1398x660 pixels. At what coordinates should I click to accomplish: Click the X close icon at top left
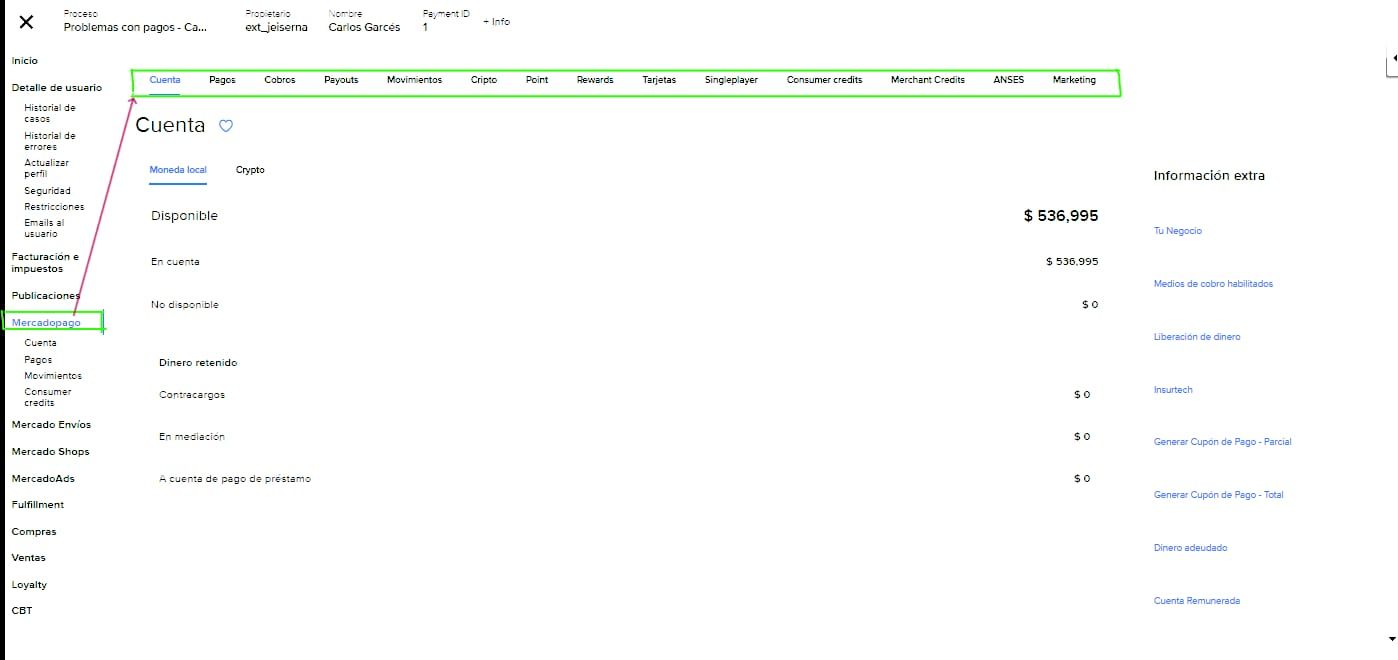[27, 23]
